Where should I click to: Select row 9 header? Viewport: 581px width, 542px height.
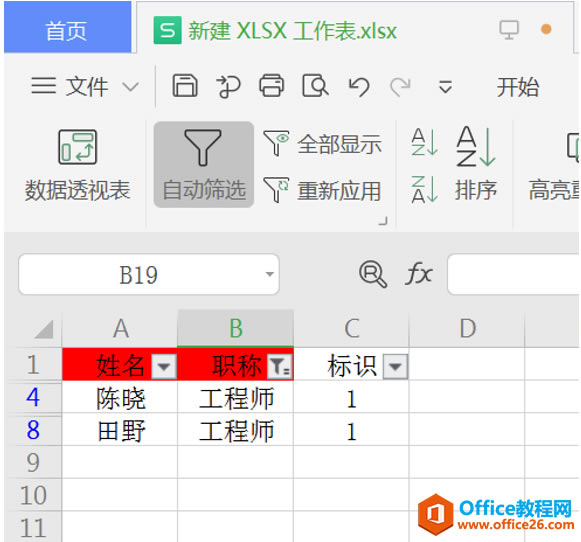(33, 462)
